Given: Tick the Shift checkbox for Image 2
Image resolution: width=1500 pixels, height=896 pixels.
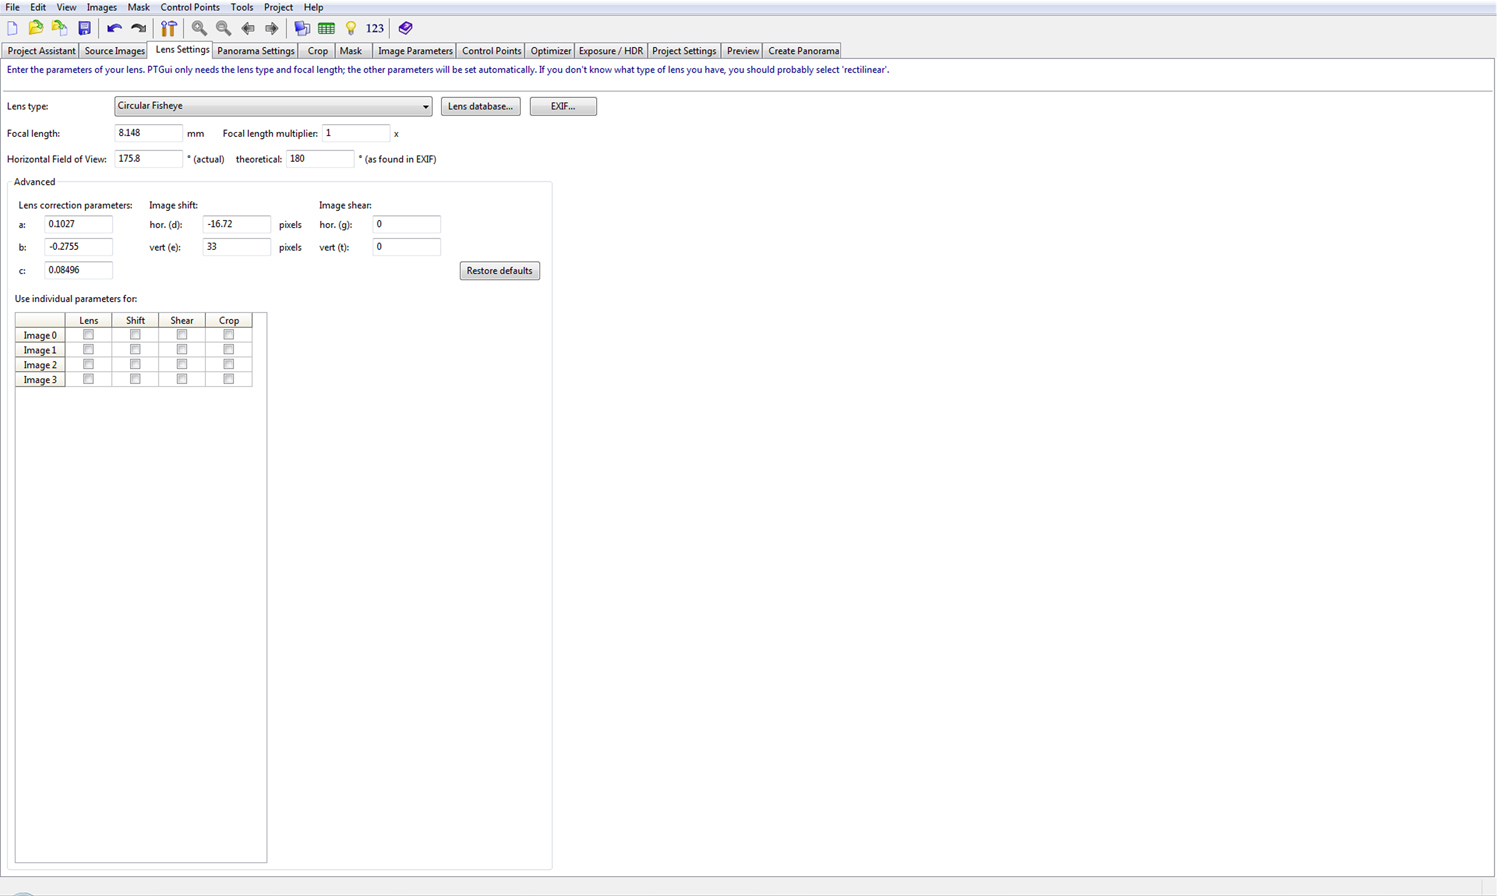Looking at the screenshot, I should [135, 365].
